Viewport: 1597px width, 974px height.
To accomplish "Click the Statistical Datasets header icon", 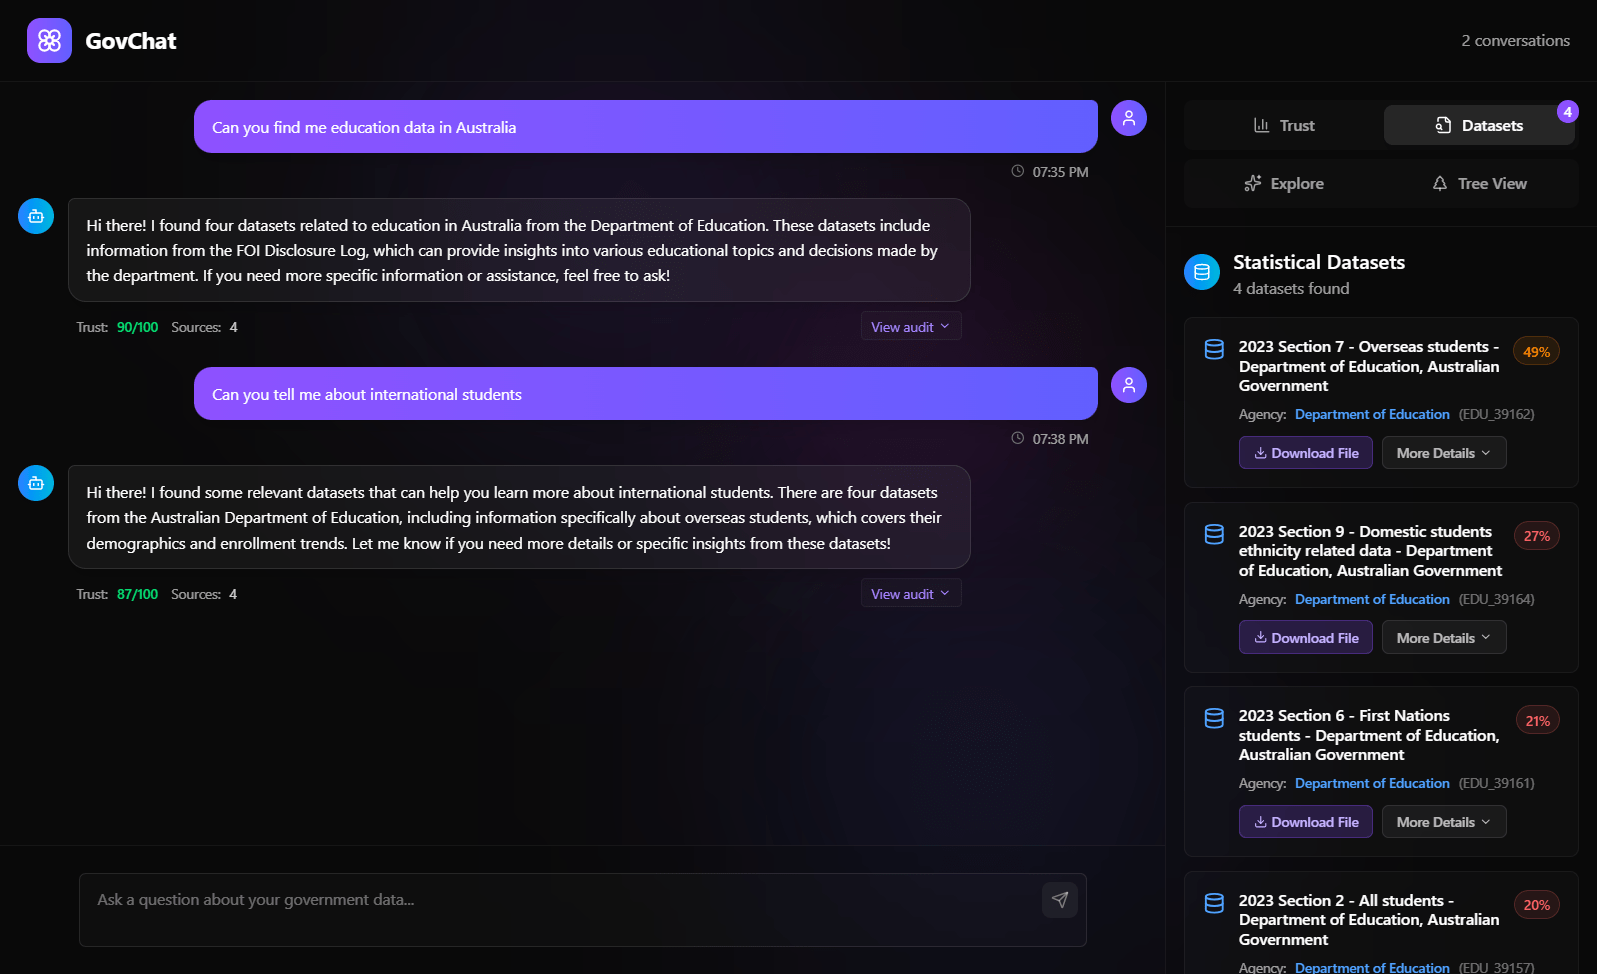I will tap(1202, 272).
